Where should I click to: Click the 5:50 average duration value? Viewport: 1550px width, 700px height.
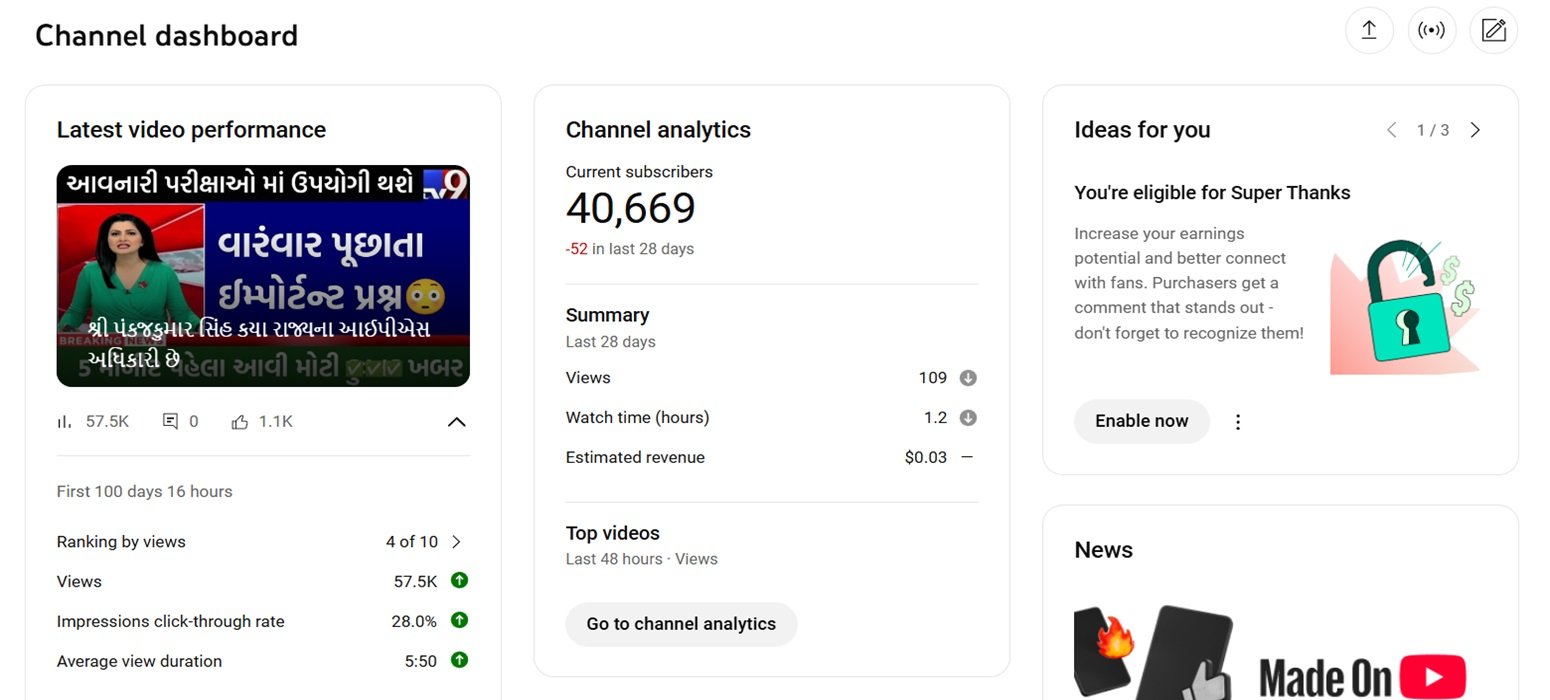(421, 661)
